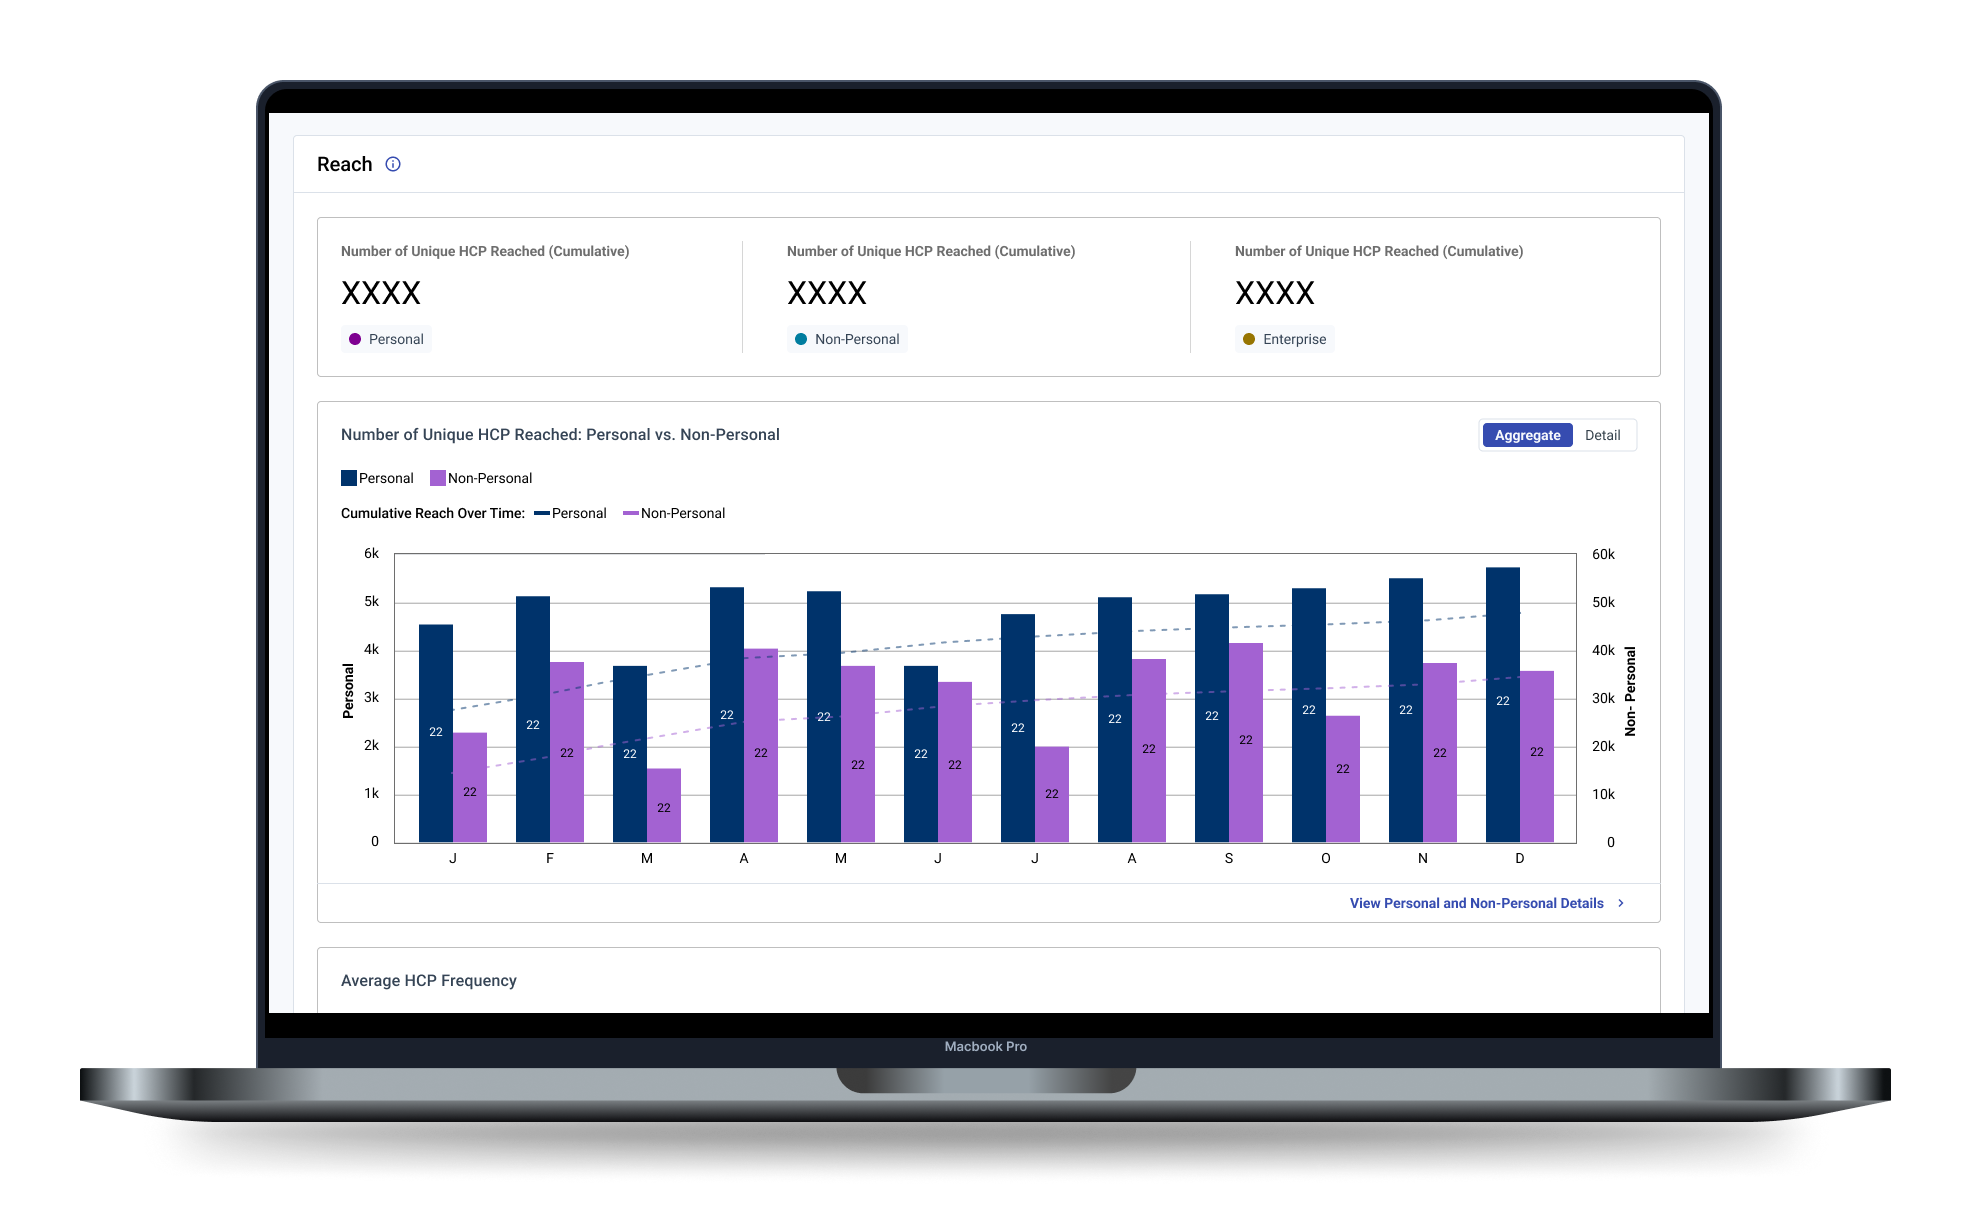Switch chart to Aggregate view
This screenshot has width=1971, height=1222.
1527,435
